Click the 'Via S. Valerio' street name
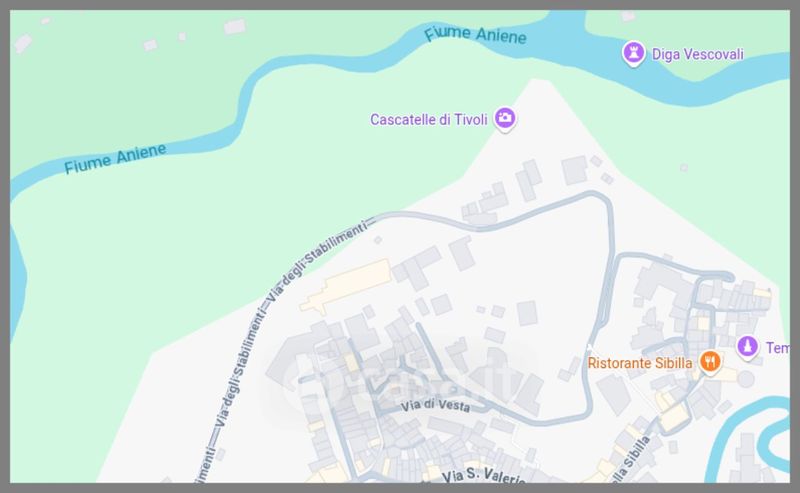The image size is (800, 493). pyautogui.click(x=483, y=475)
